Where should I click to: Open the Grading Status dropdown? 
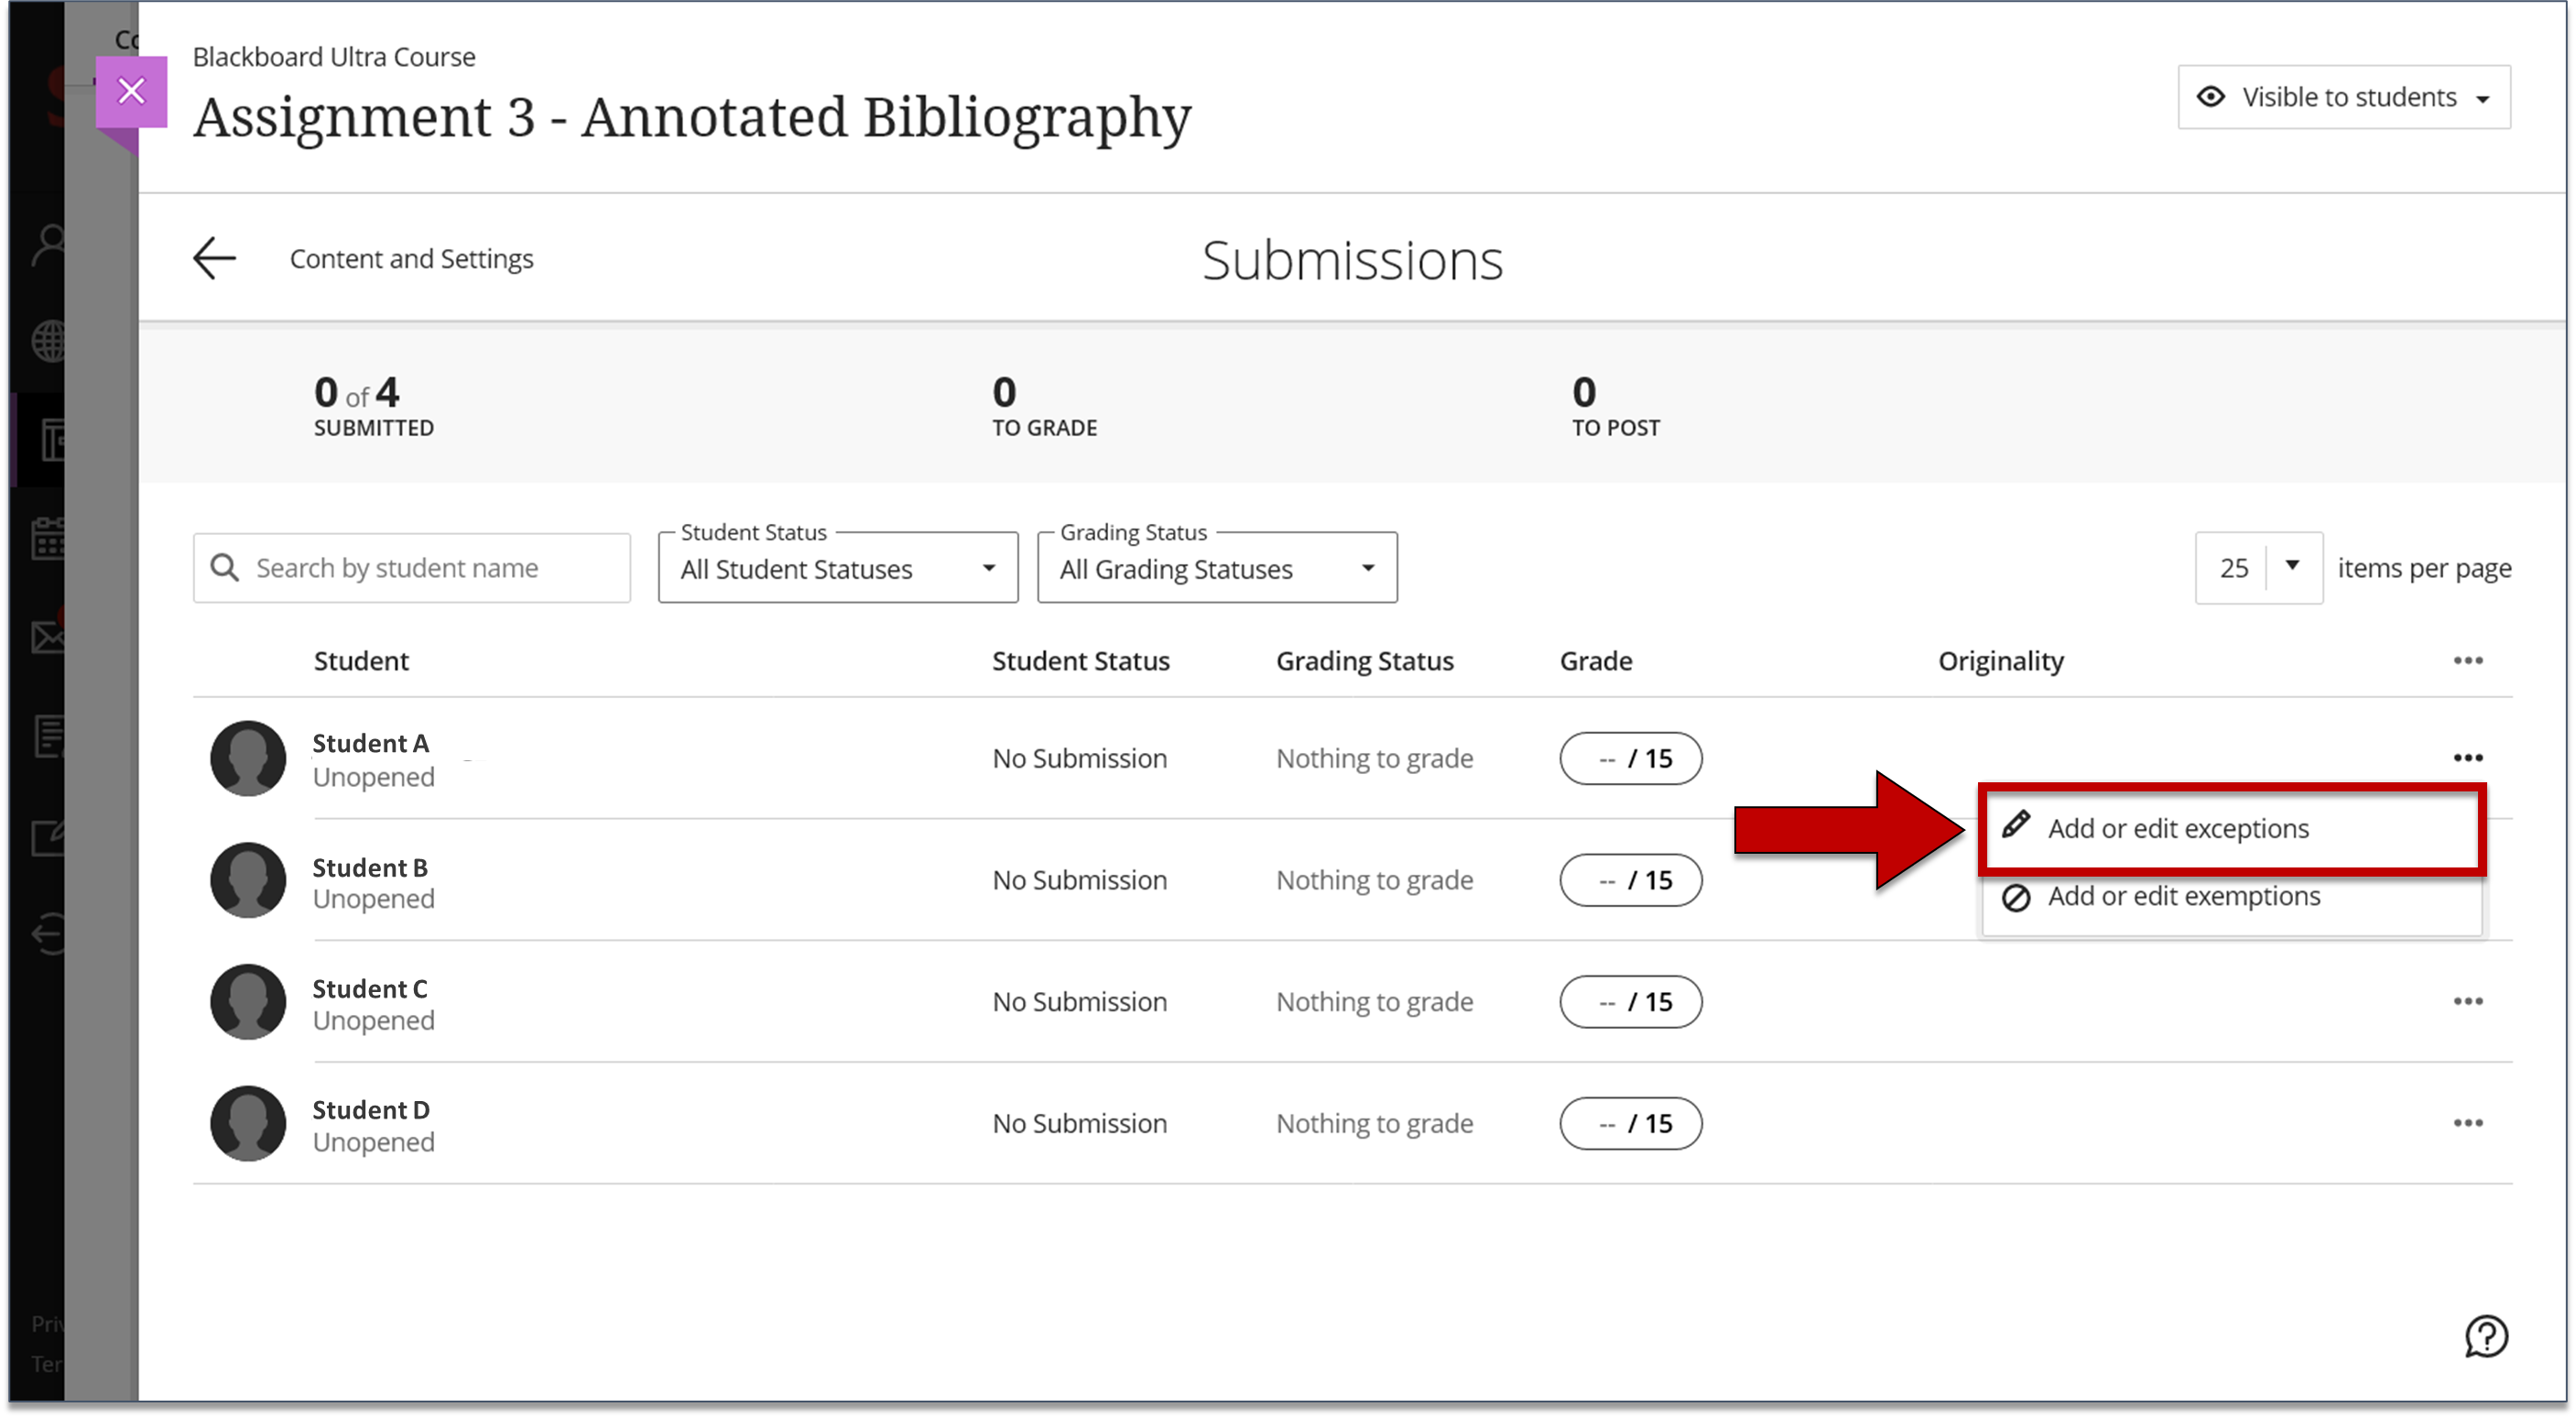(x=1216, y=567)
